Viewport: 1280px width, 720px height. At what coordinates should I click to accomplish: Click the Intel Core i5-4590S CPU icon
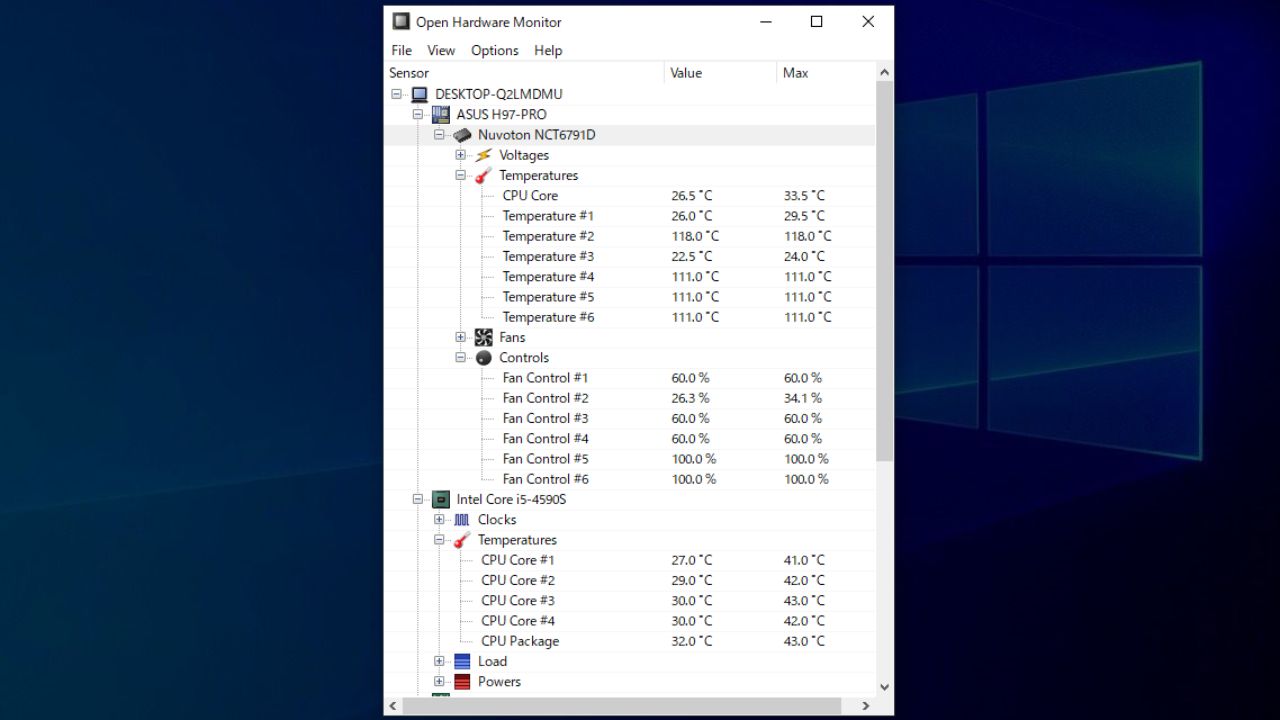(x=441, y=499)
